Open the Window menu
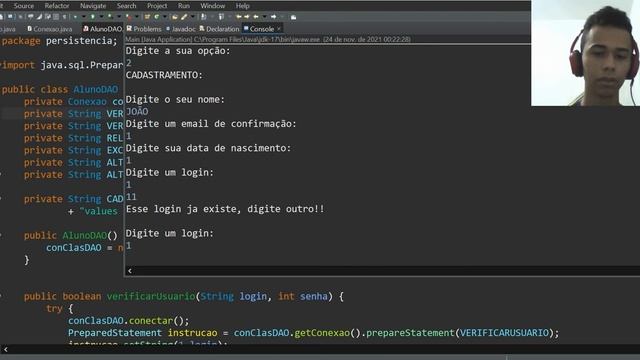 point(212,6)
